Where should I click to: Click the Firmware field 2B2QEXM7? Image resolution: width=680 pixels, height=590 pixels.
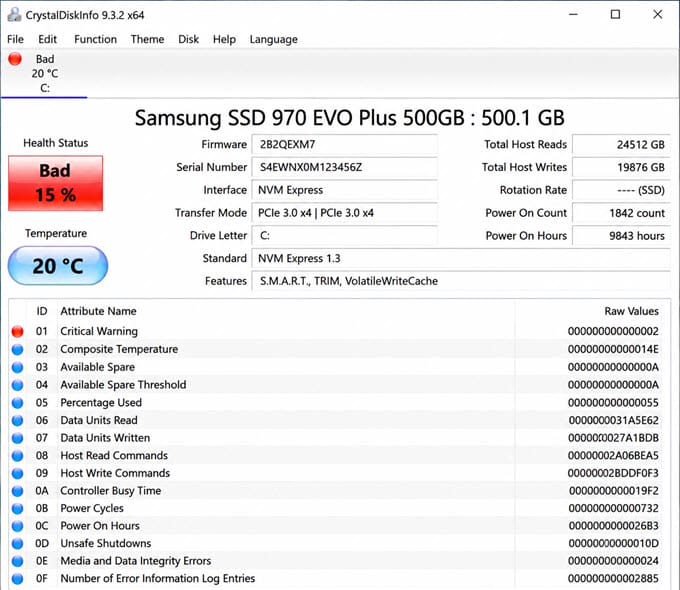[344, 144]
